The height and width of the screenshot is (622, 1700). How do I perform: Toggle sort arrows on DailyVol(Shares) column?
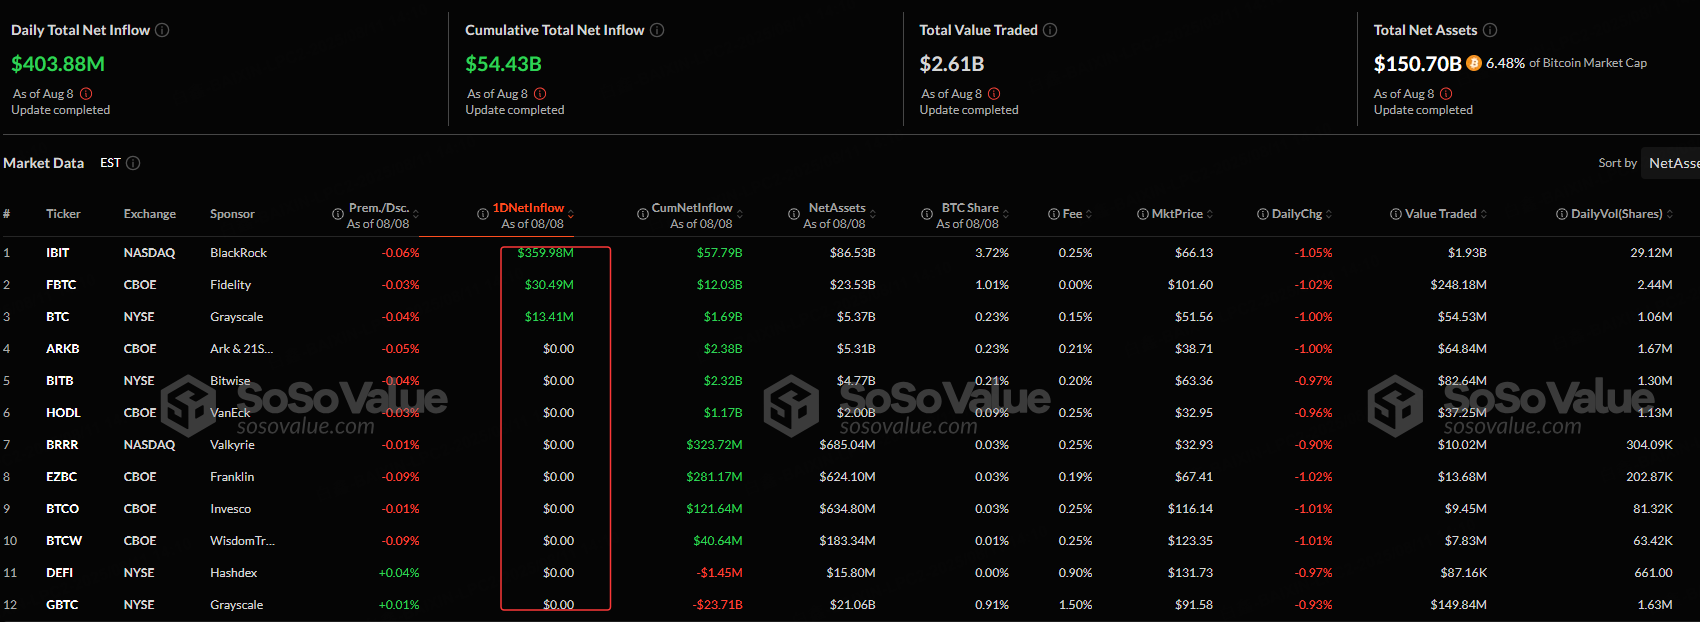click(1670, 214)
